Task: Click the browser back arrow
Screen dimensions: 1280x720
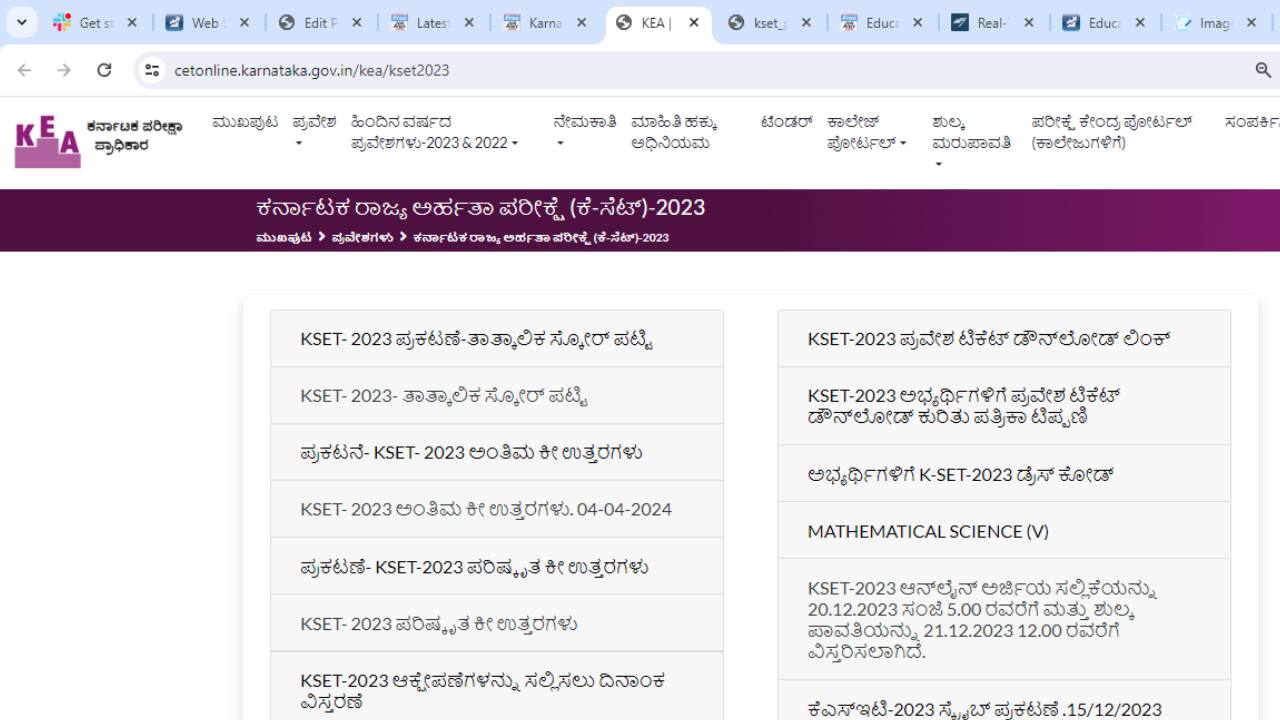Action: [x=25, y=70]
